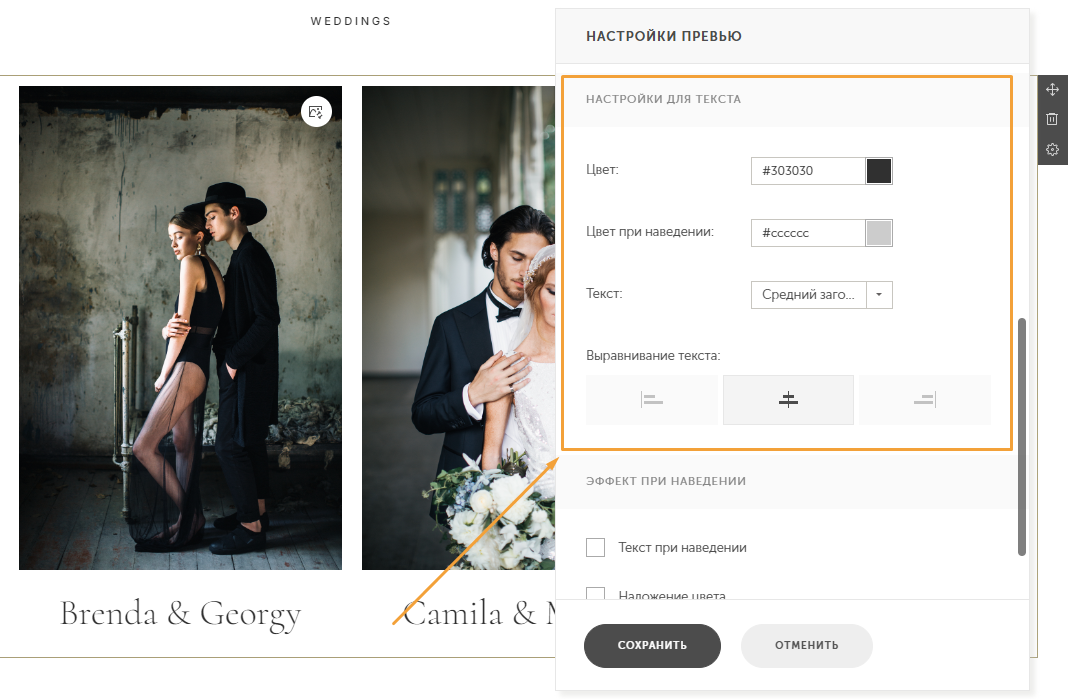Align text to the left
Screen dimensions: 1074x699
click(x=652, y=400)
